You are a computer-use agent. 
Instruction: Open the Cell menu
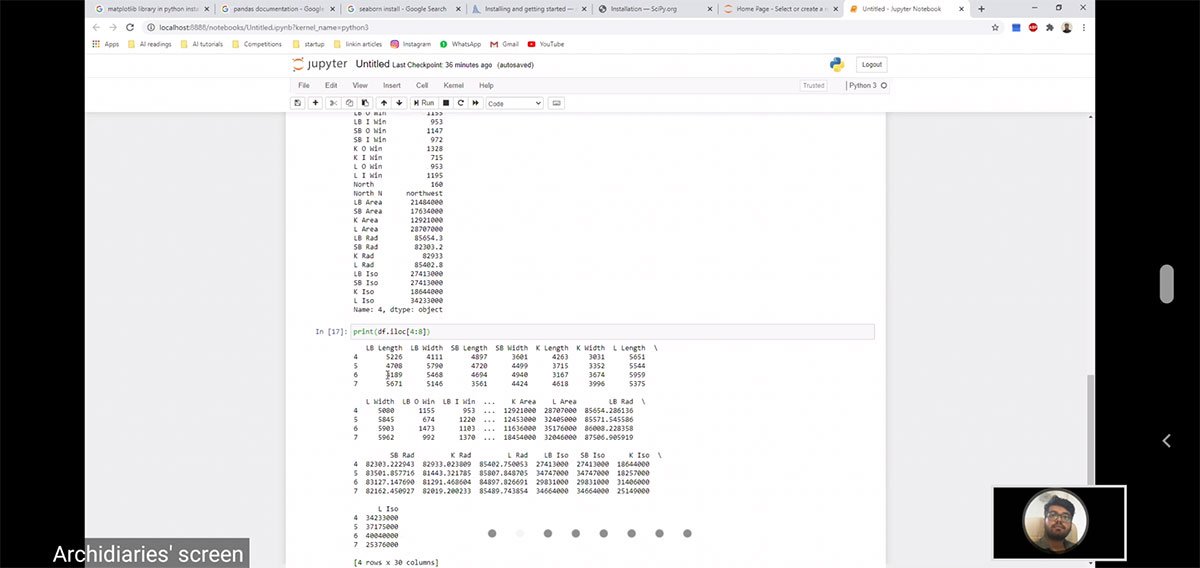click(422, 86)
